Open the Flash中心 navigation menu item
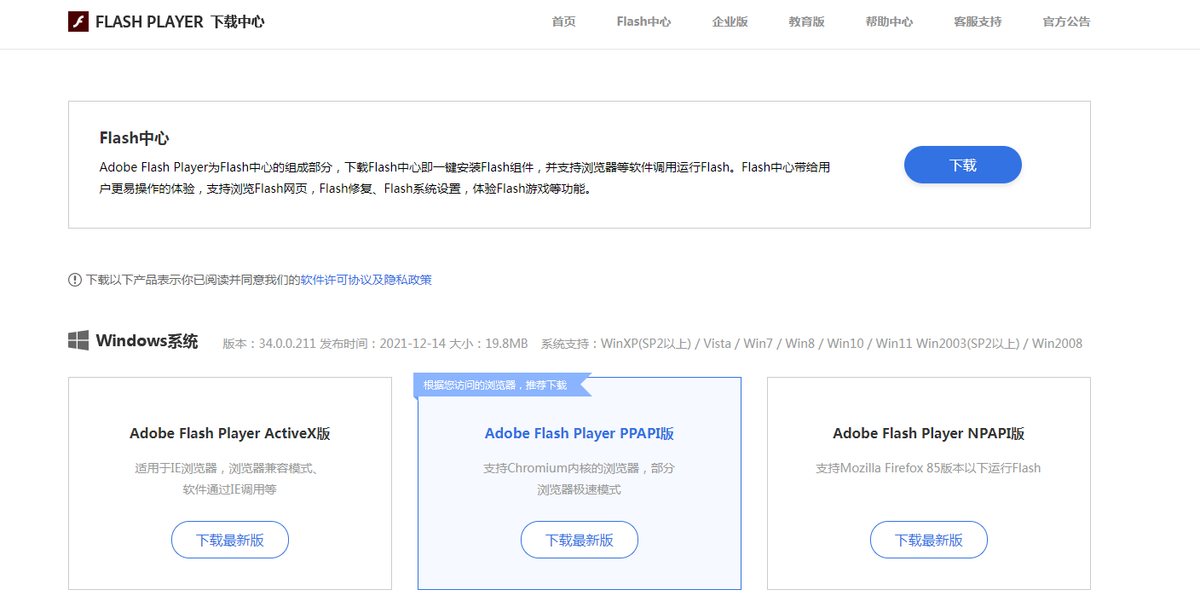This screenshot has width=1200, height=614. click(x=643, y=20)
